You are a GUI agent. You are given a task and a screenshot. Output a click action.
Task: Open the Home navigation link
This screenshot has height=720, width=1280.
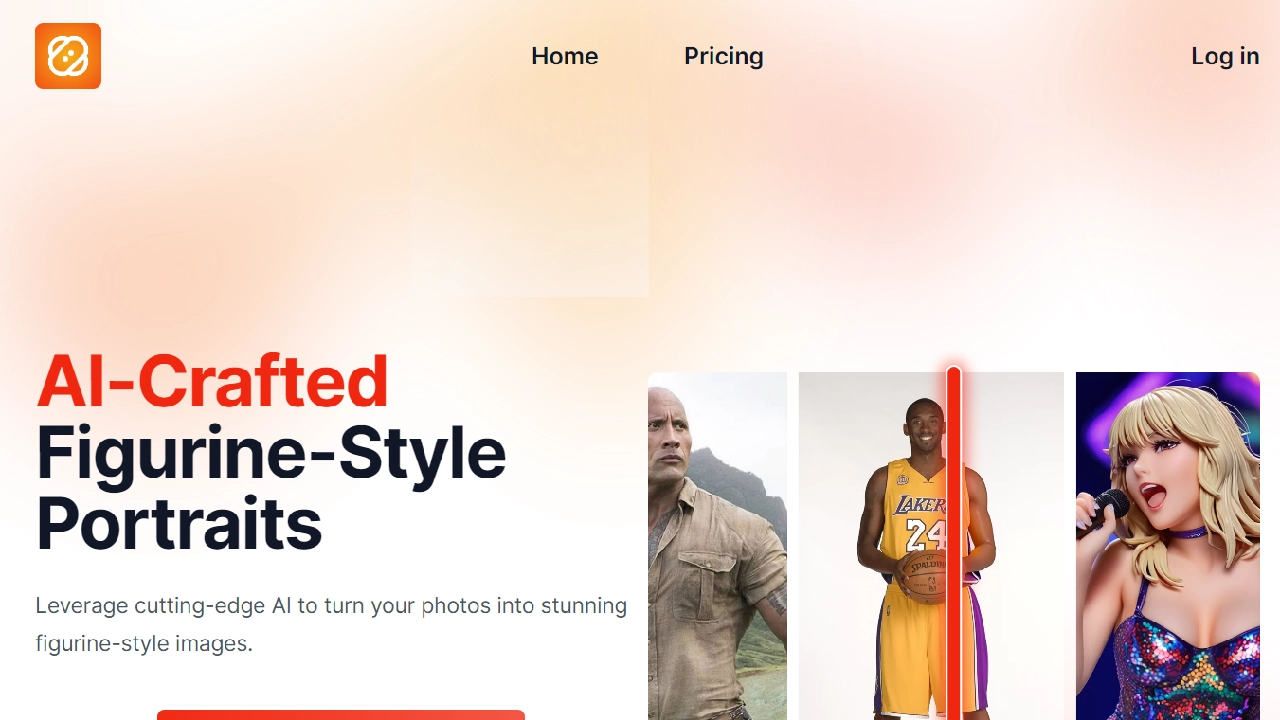tap(564, 56)
